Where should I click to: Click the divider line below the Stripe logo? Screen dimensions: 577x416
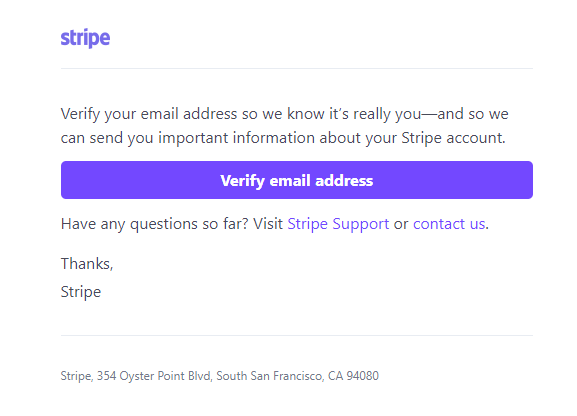pos(297,68)
